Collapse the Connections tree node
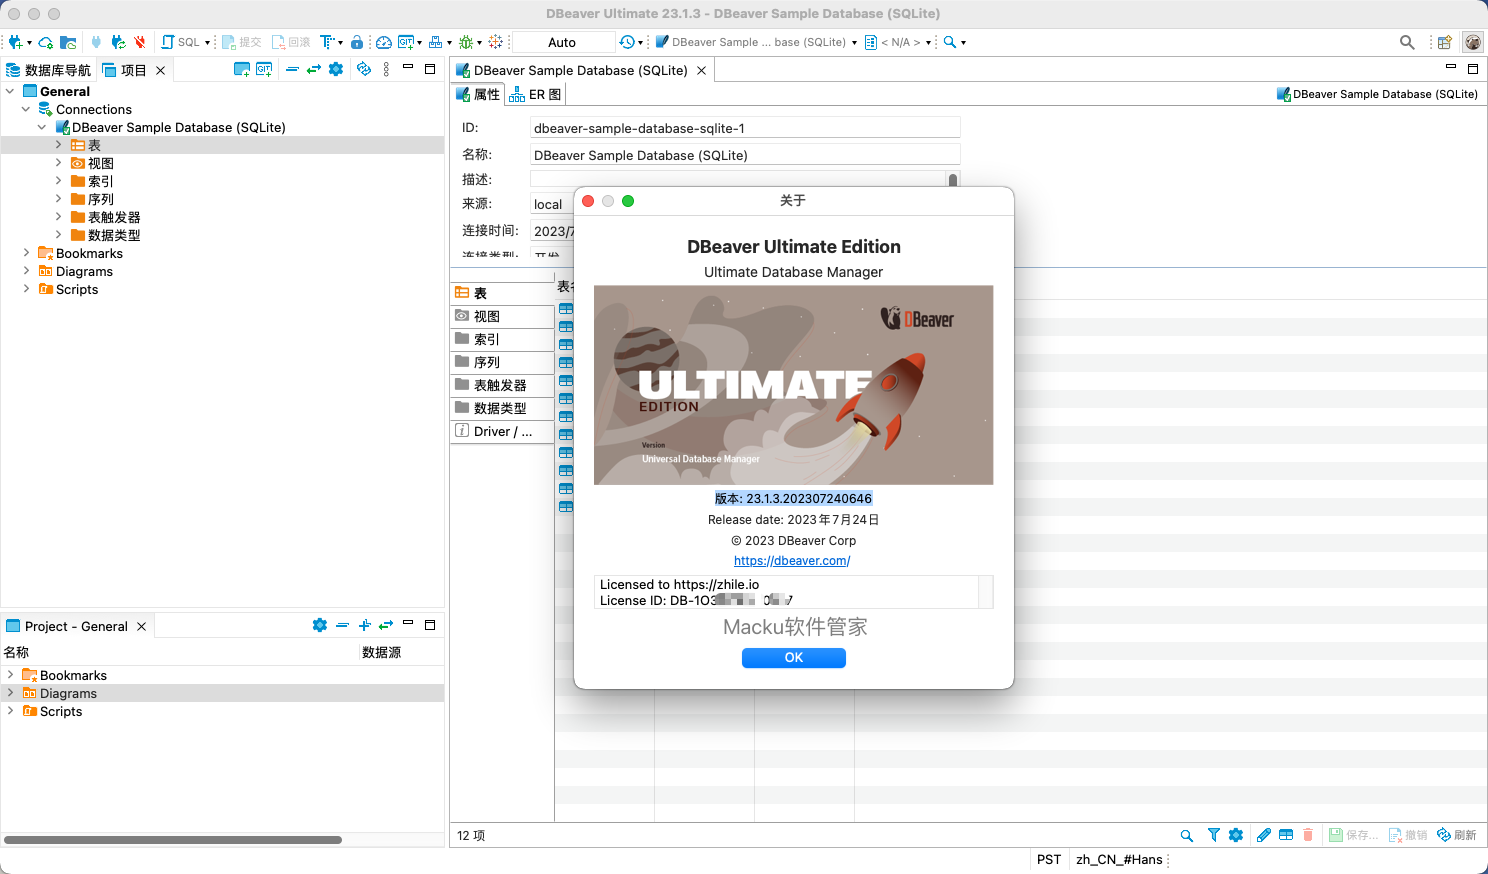The height and width of the screenshot is (874, 1488). coord(26,109)
